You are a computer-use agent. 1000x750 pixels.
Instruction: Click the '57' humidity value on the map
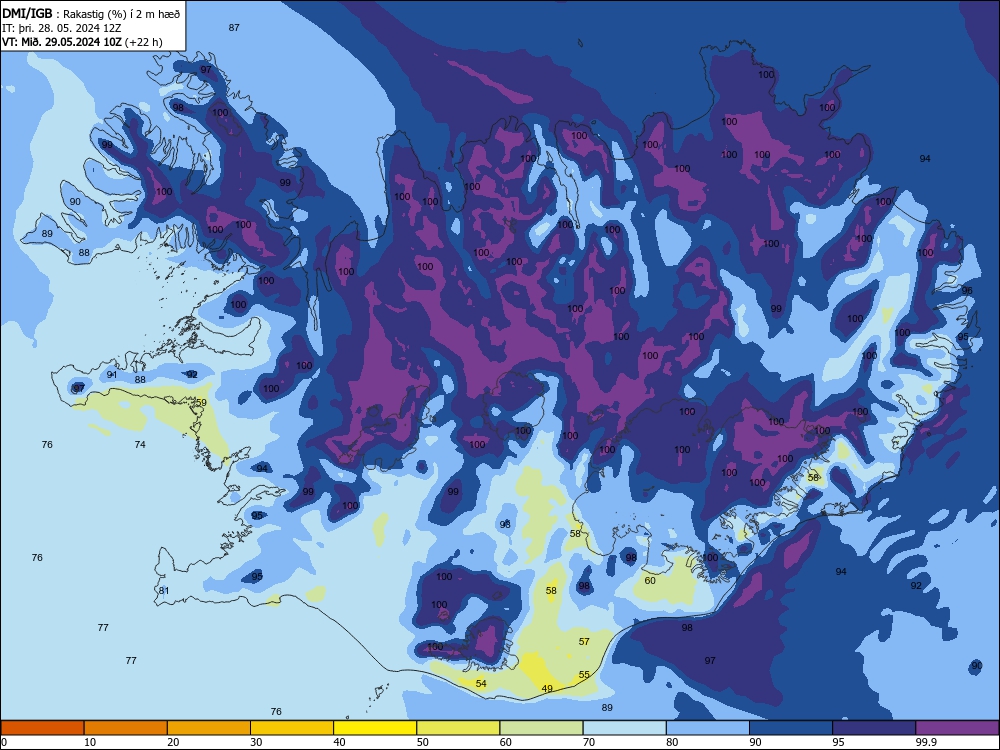pyautogui.click(x=584, y=642)
